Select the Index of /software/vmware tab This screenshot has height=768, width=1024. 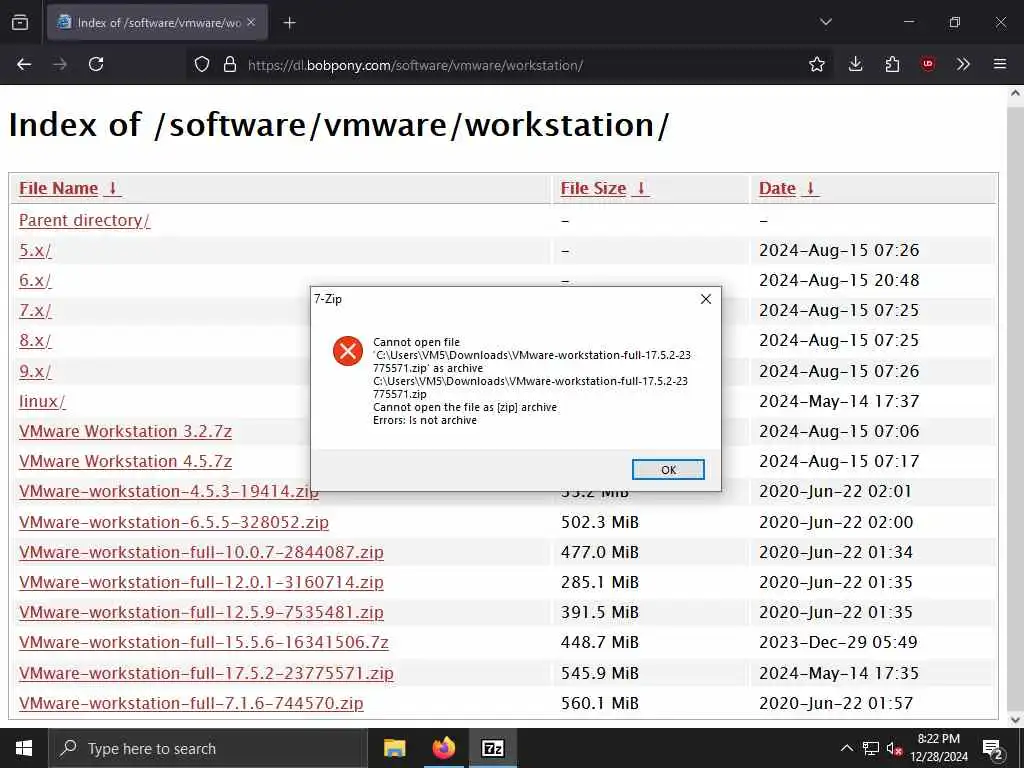(x=157, y=22)
